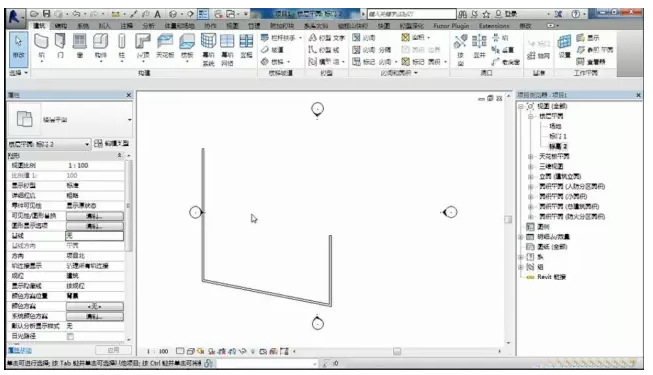The height and width of the screenshot is (375, 653).
Task: Expand the Room & Area panel title
Action: tap(398, 73)
